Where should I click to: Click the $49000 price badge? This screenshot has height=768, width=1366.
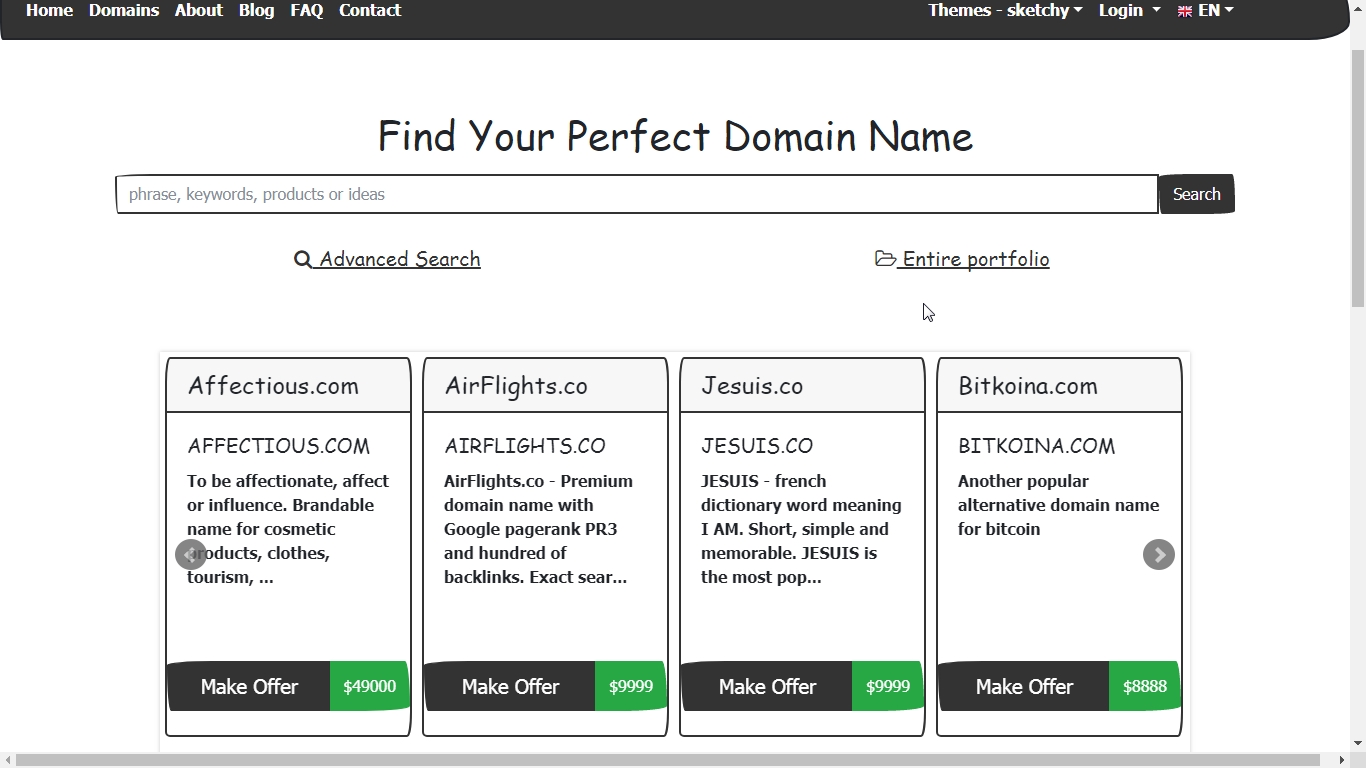click(x=370, y=686)
